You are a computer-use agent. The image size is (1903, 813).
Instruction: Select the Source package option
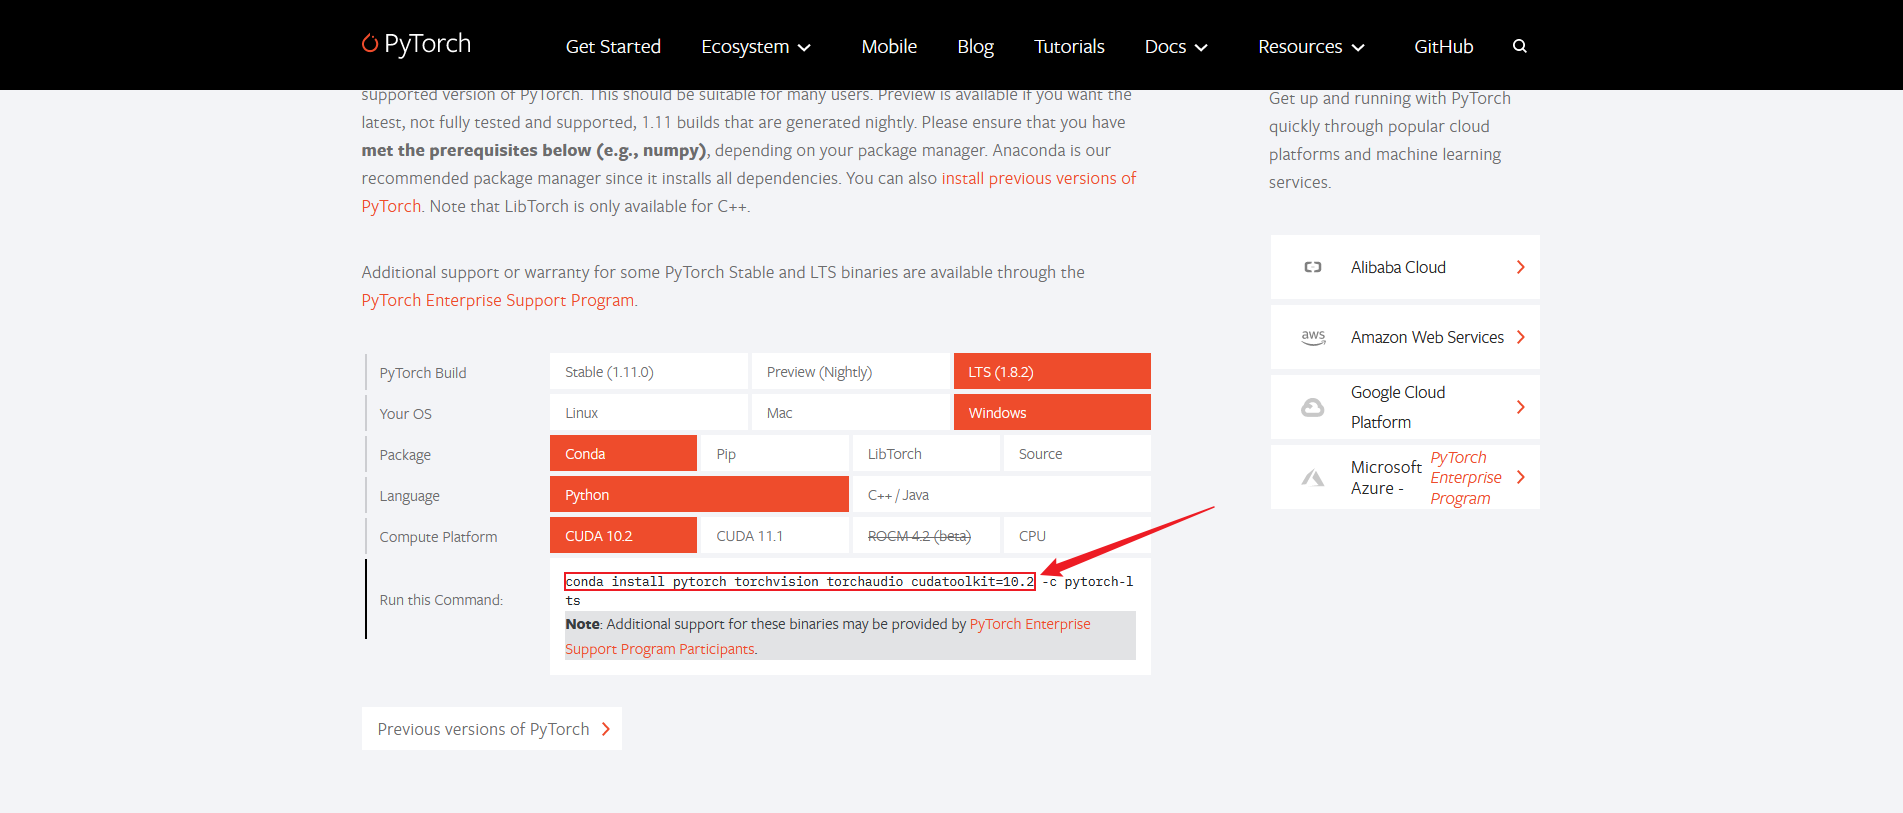coord(1077,453)
